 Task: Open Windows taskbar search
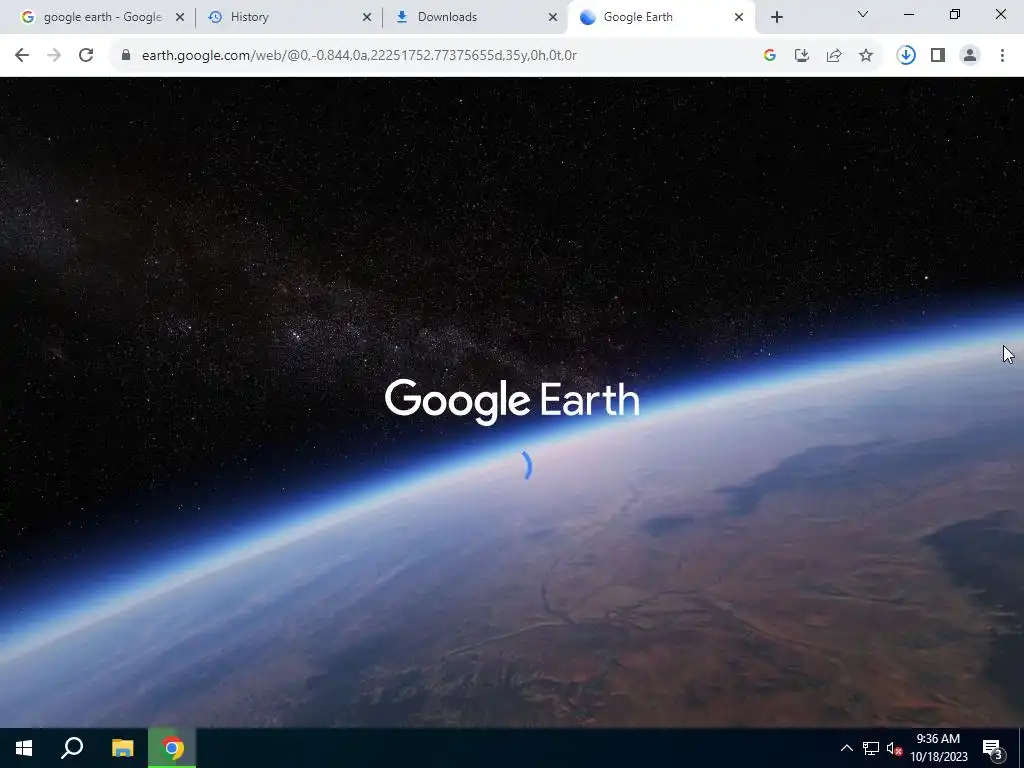[72, 748]
